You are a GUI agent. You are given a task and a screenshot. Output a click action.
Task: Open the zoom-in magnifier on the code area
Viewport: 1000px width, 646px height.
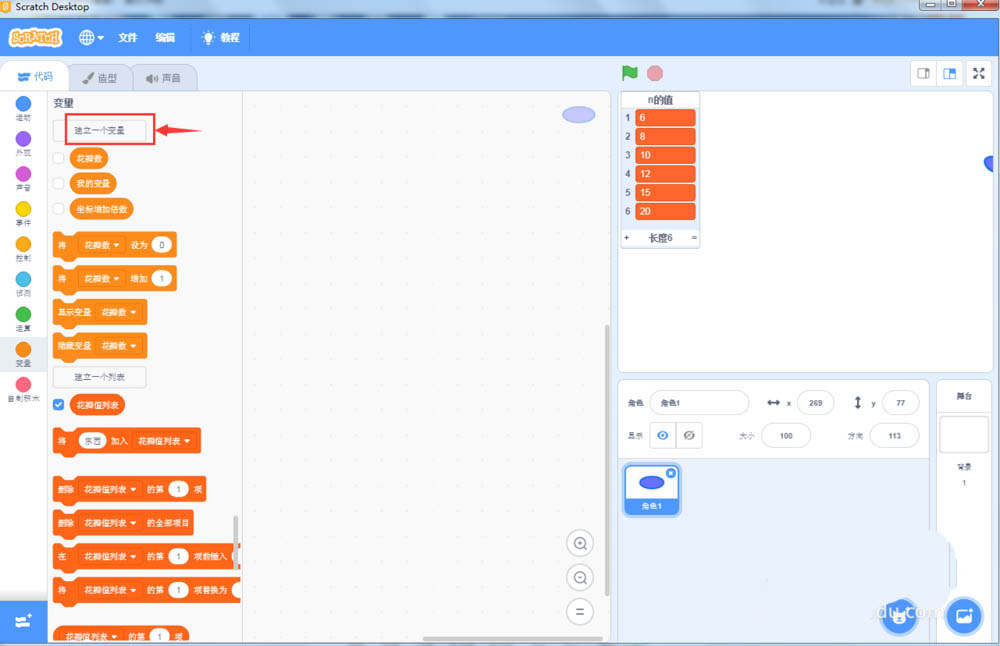tap(580, 543)
